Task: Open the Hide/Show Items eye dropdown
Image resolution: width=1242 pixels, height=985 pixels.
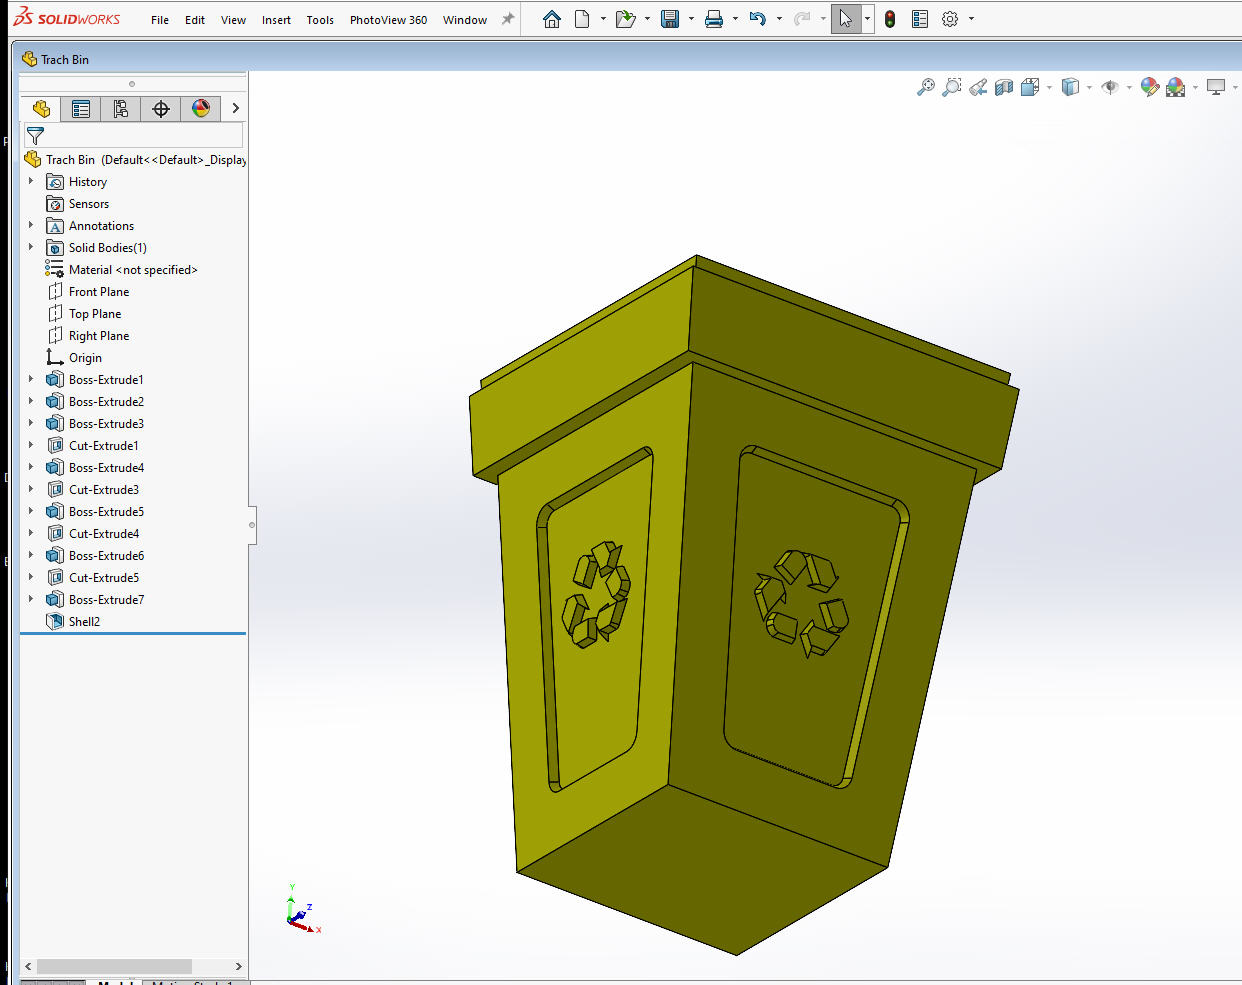Action: click(1129, 88)
